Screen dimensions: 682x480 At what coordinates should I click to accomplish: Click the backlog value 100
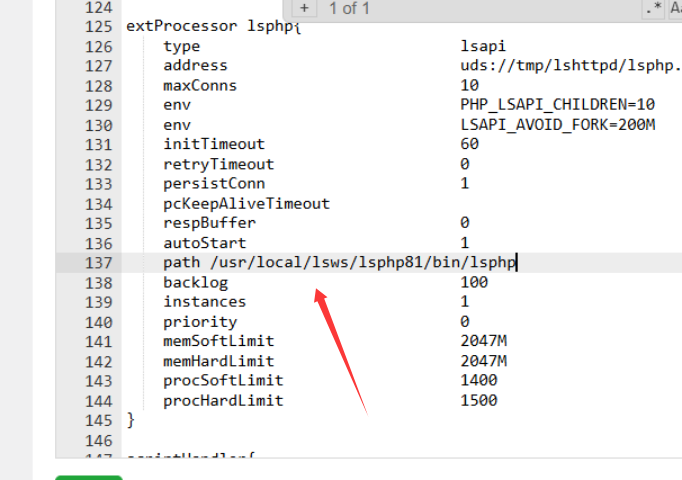click(474, 283)
